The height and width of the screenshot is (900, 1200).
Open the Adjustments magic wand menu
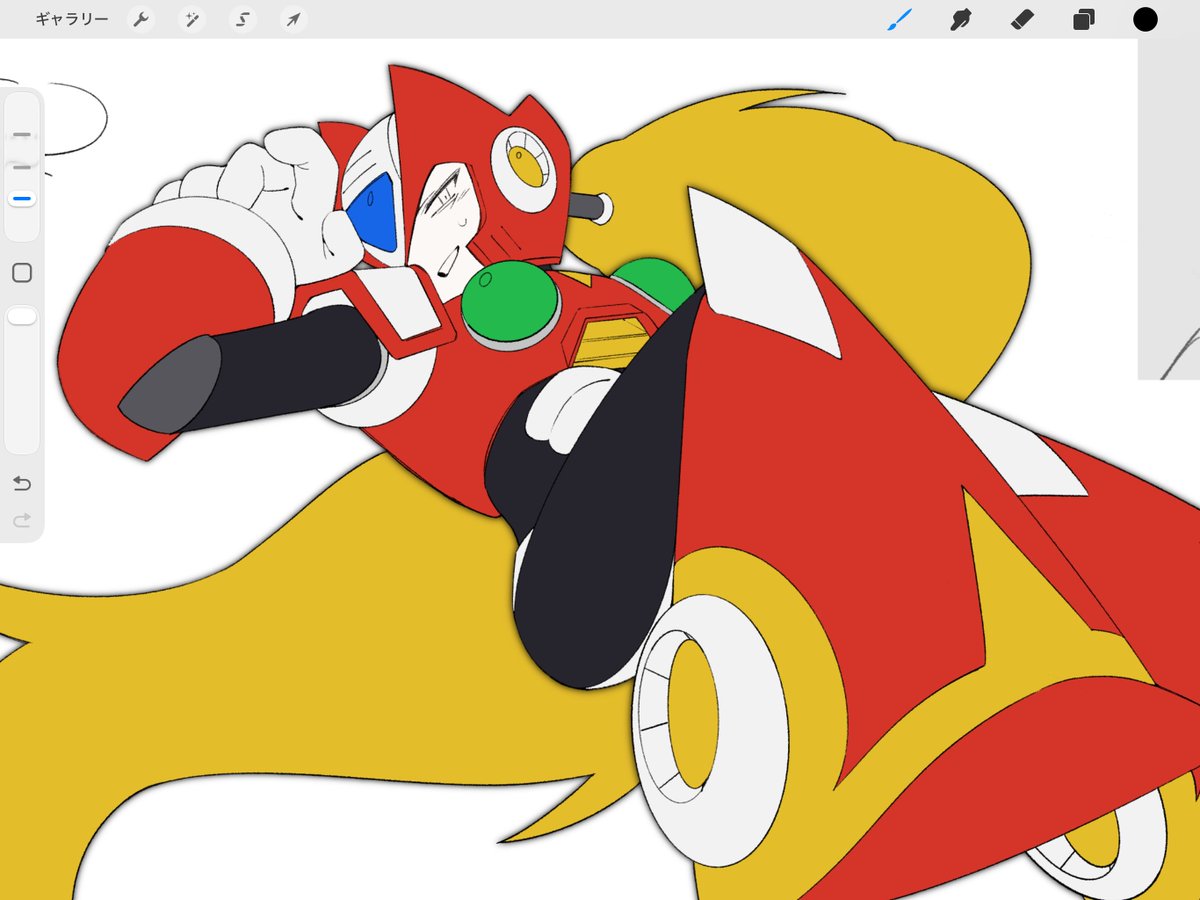191,19
